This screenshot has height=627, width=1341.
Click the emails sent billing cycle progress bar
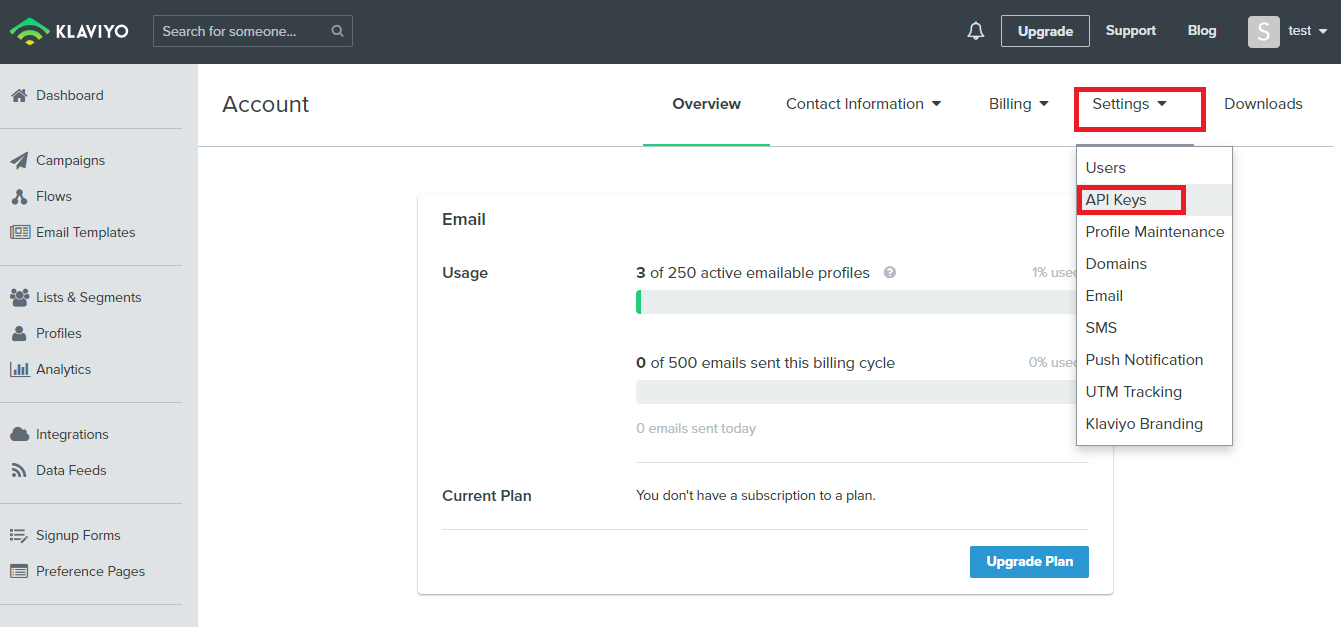pyautogui.click(x=856, y=392)
